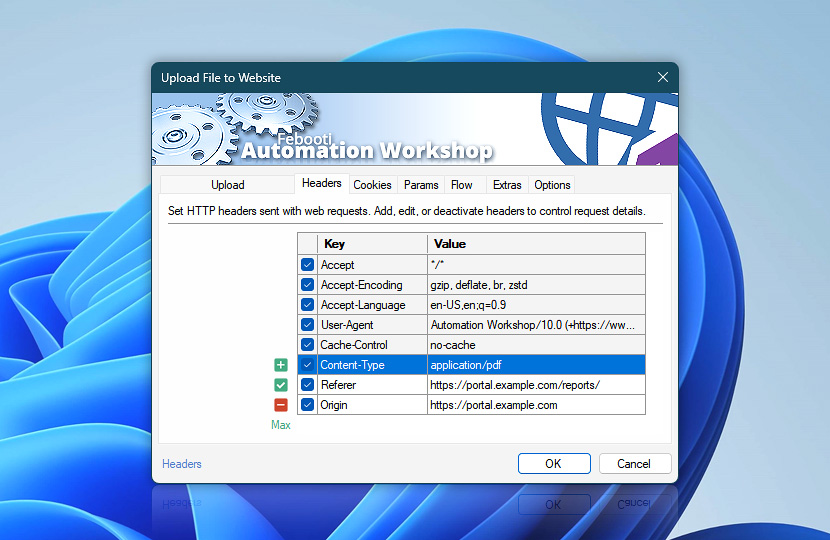Click the https://portal.example.com/reports/ value cell
This screenshot has height=540, width=830.
click(x=536, y=385)
